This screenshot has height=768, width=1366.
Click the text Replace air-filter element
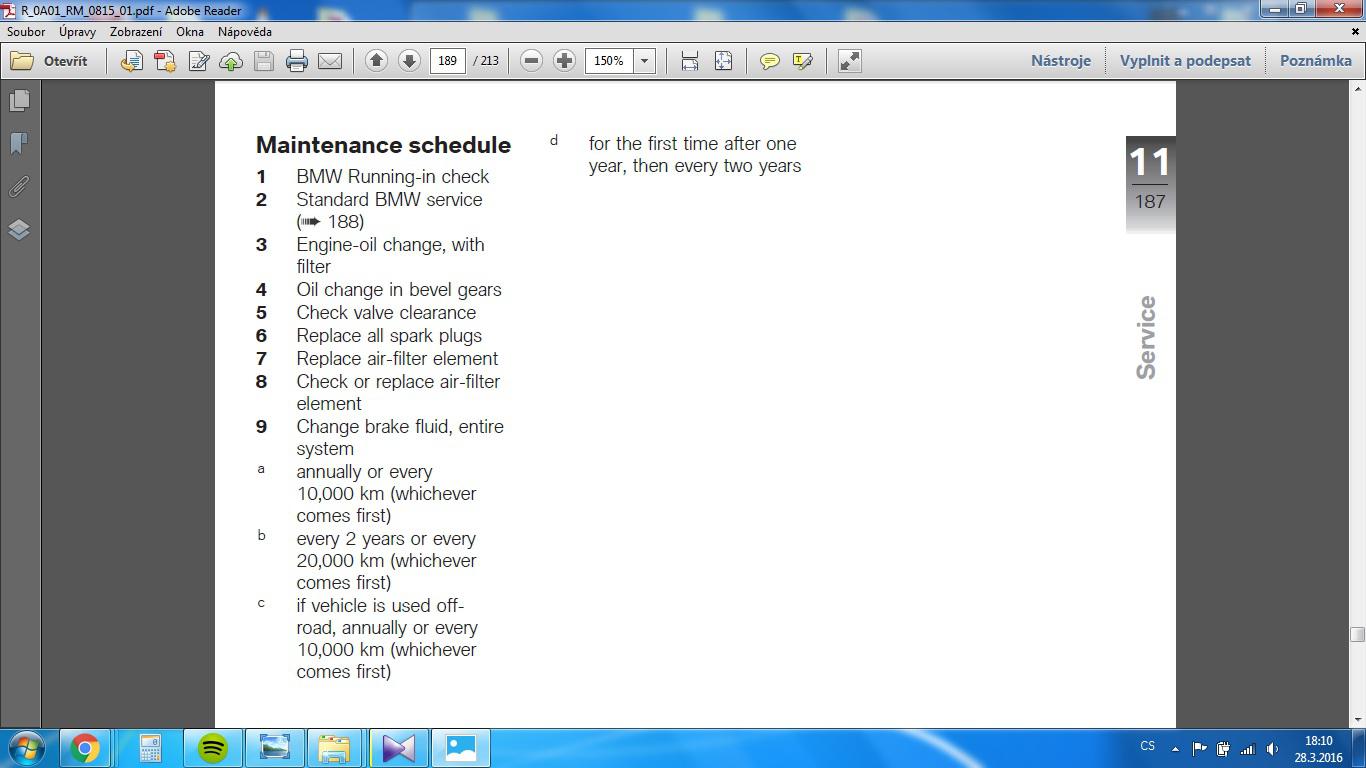(397, 359)
